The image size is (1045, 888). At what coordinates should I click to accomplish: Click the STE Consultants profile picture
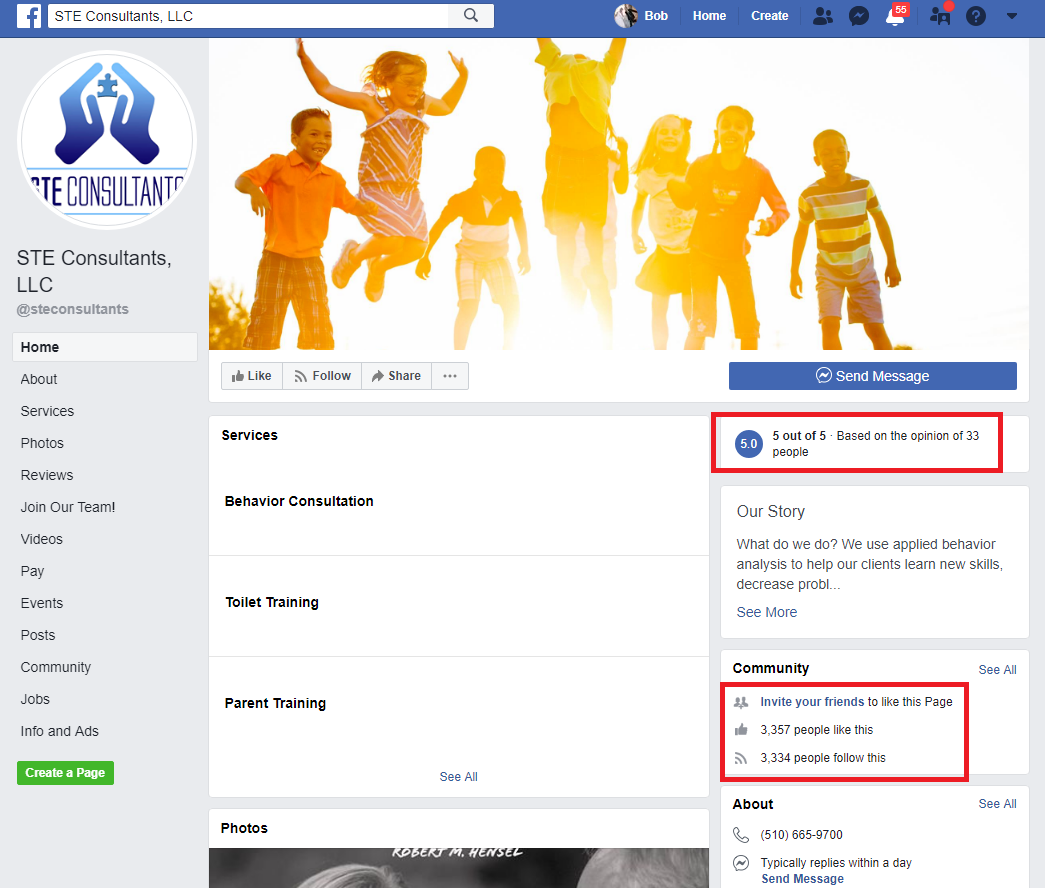(107, 139)
